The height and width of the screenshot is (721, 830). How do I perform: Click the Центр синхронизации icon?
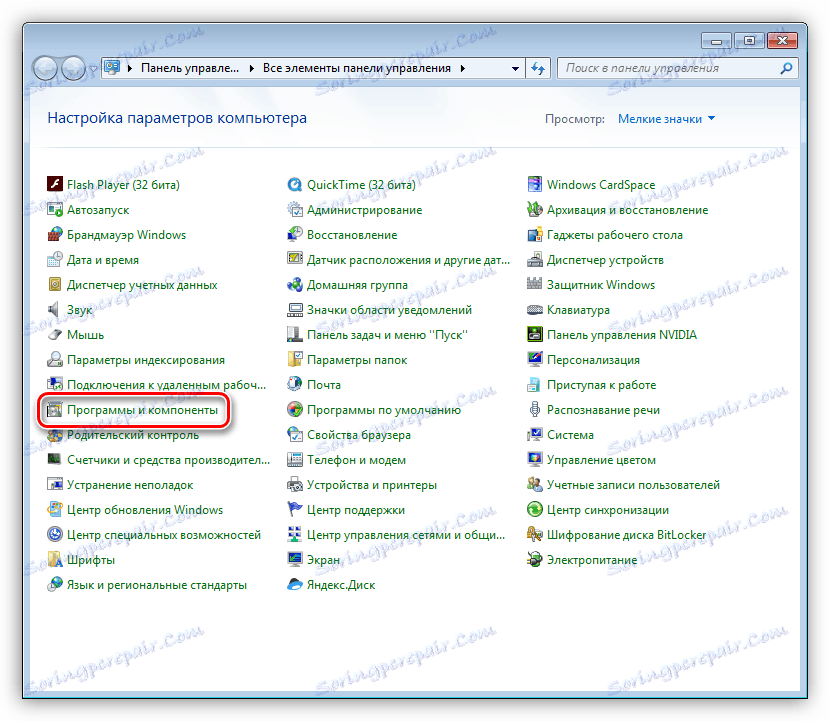pyautogui.click(x=535, y=509)
